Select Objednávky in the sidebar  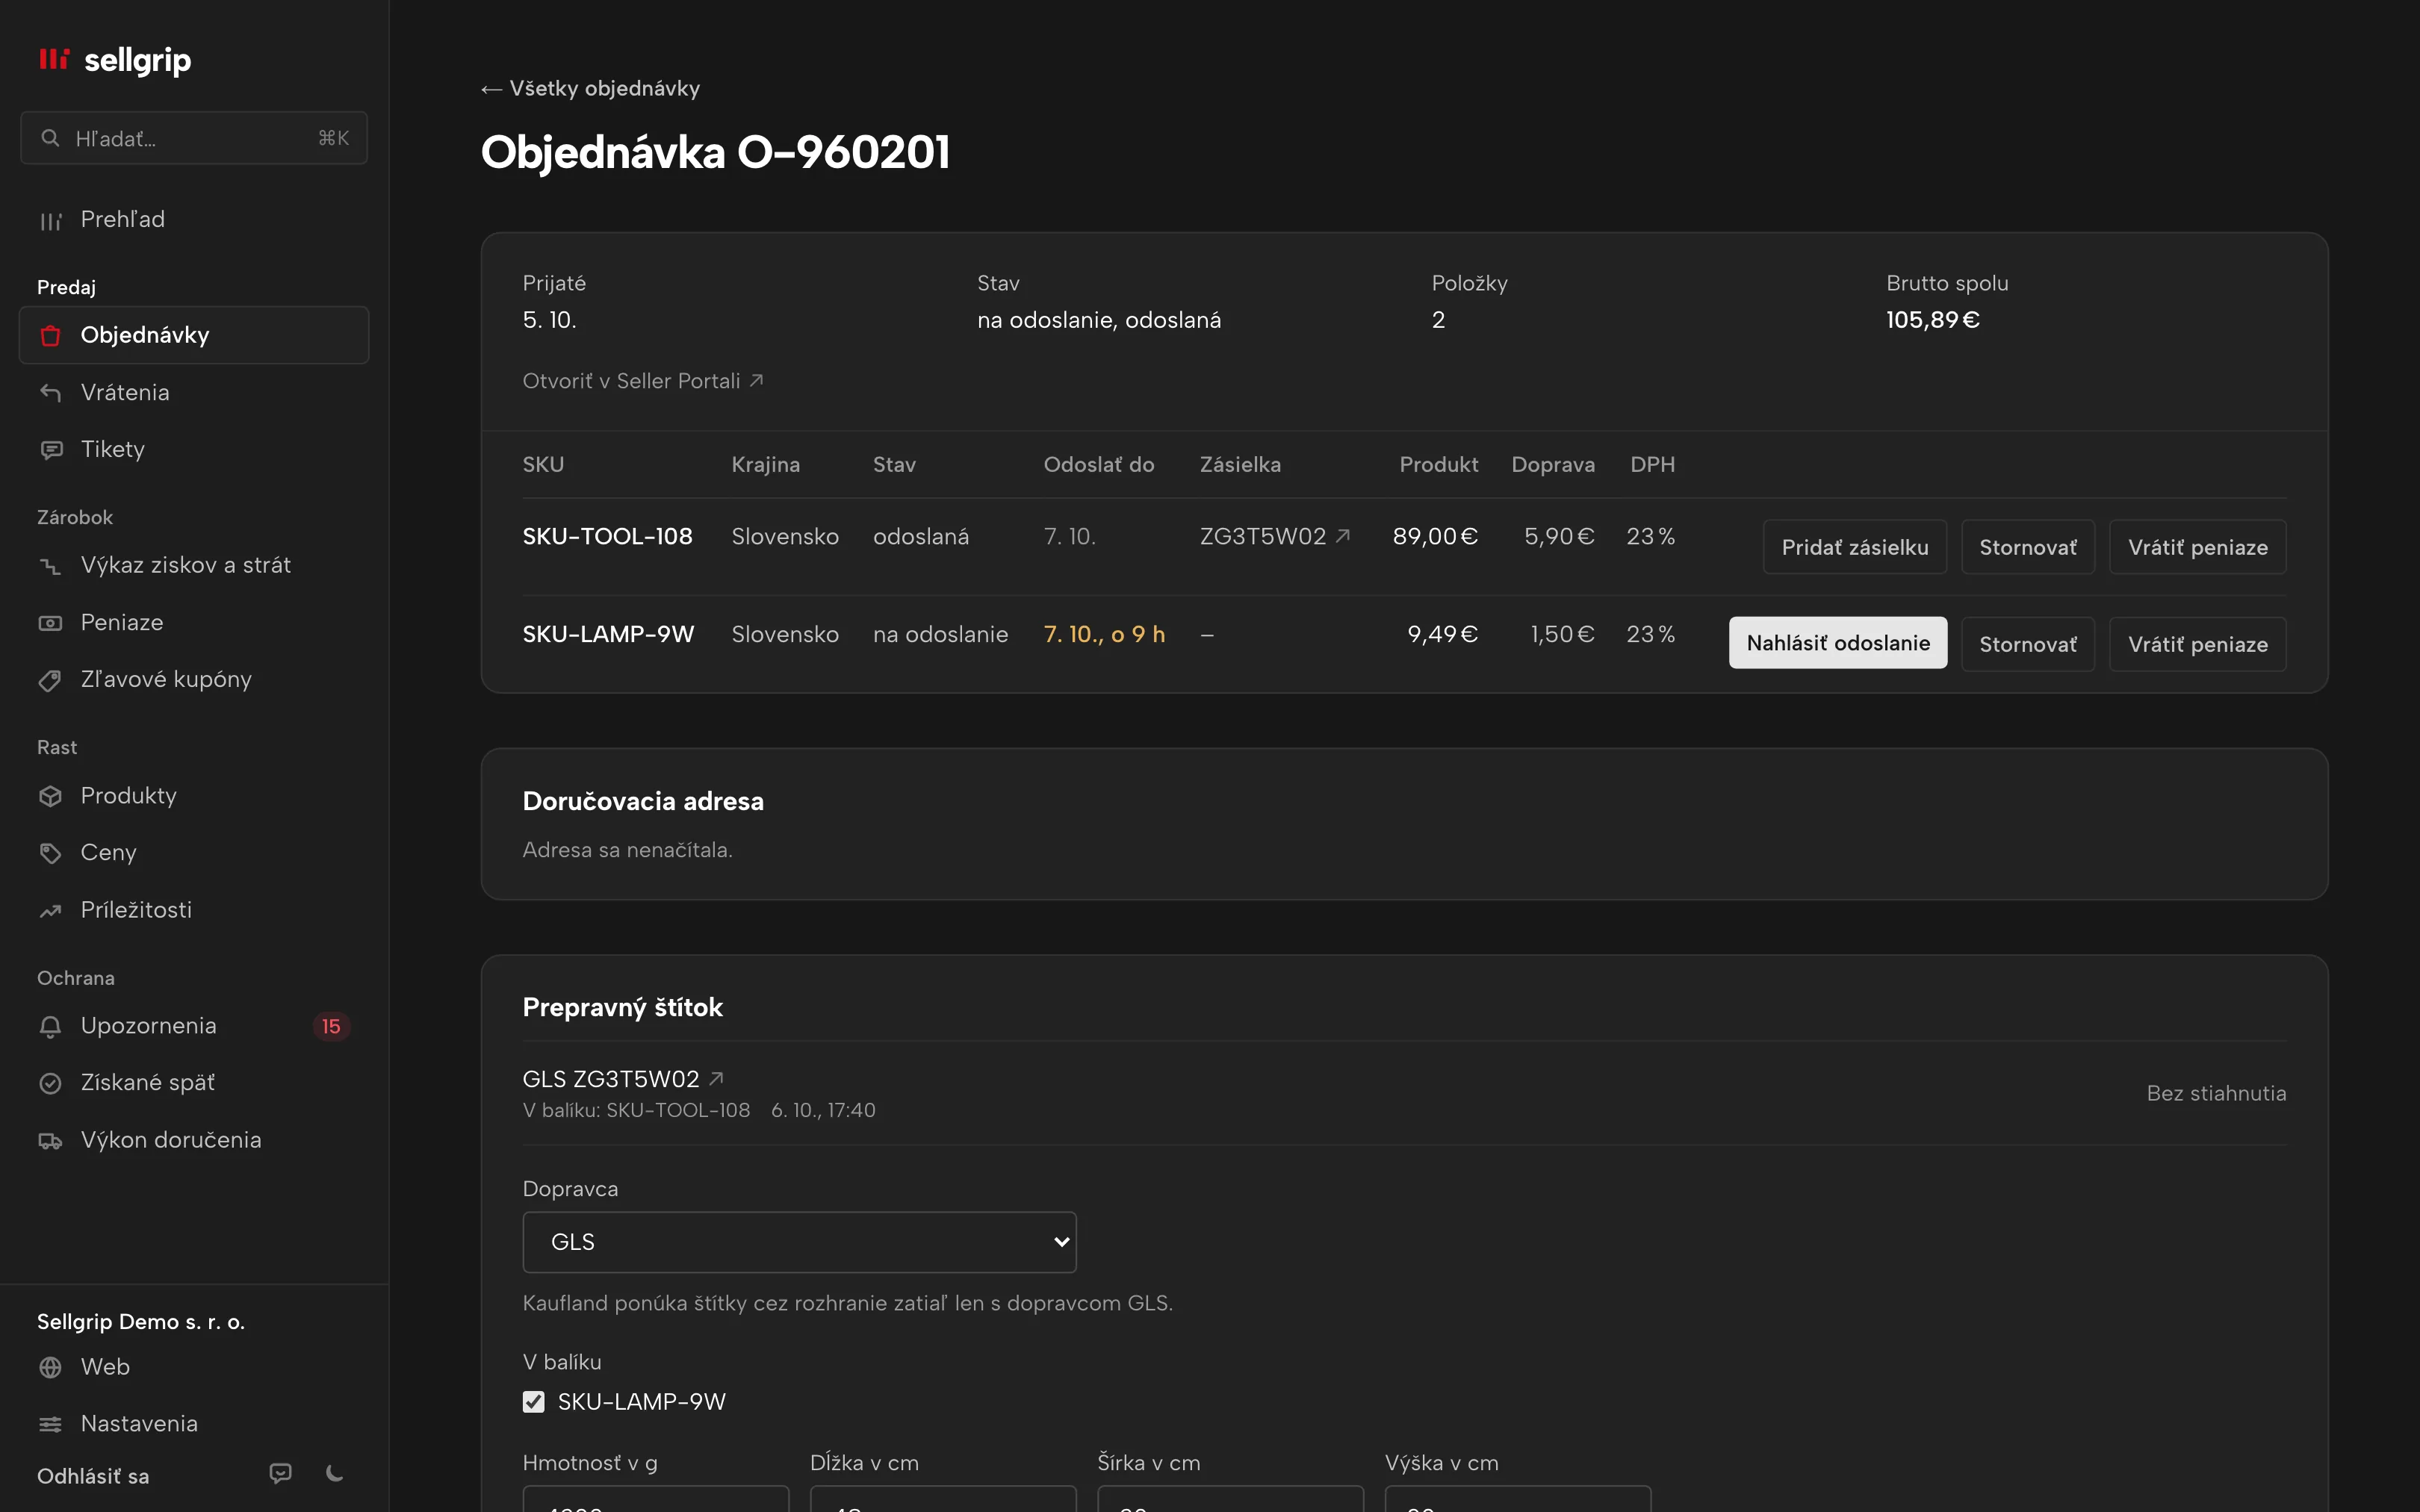click(x=194, y=335)
